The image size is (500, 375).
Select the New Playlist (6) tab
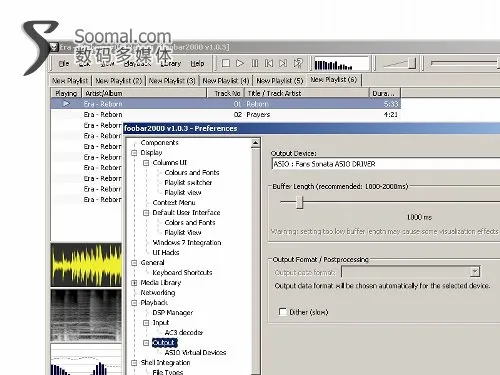click(x=334, y=80)
